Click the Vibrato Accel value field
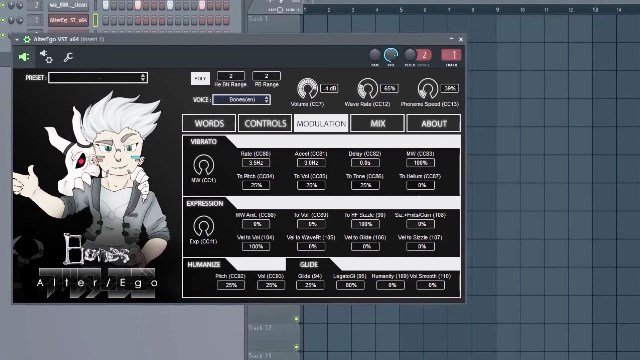This screenshot has width=640, height=360. pos(311,163)
